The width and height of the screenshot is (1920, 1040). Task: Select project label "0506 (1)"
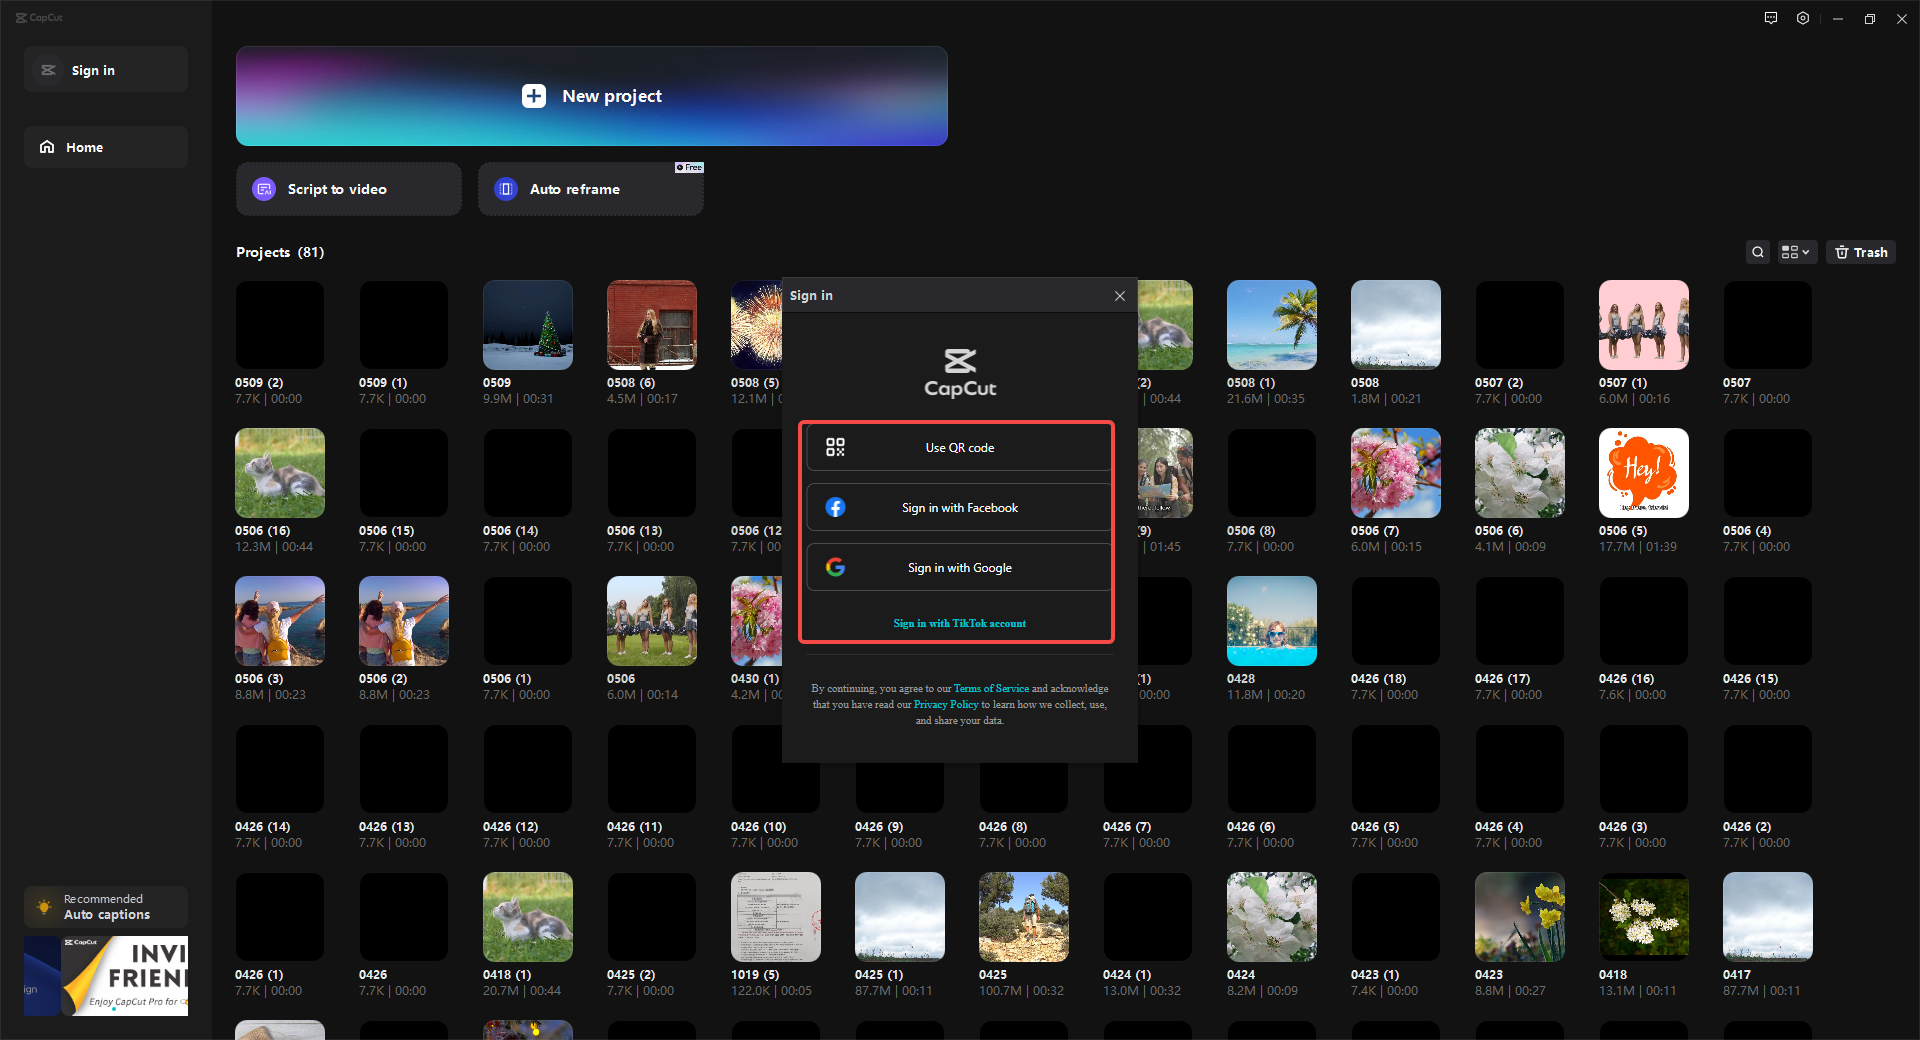pyautogui.click(x=507, y=679)
